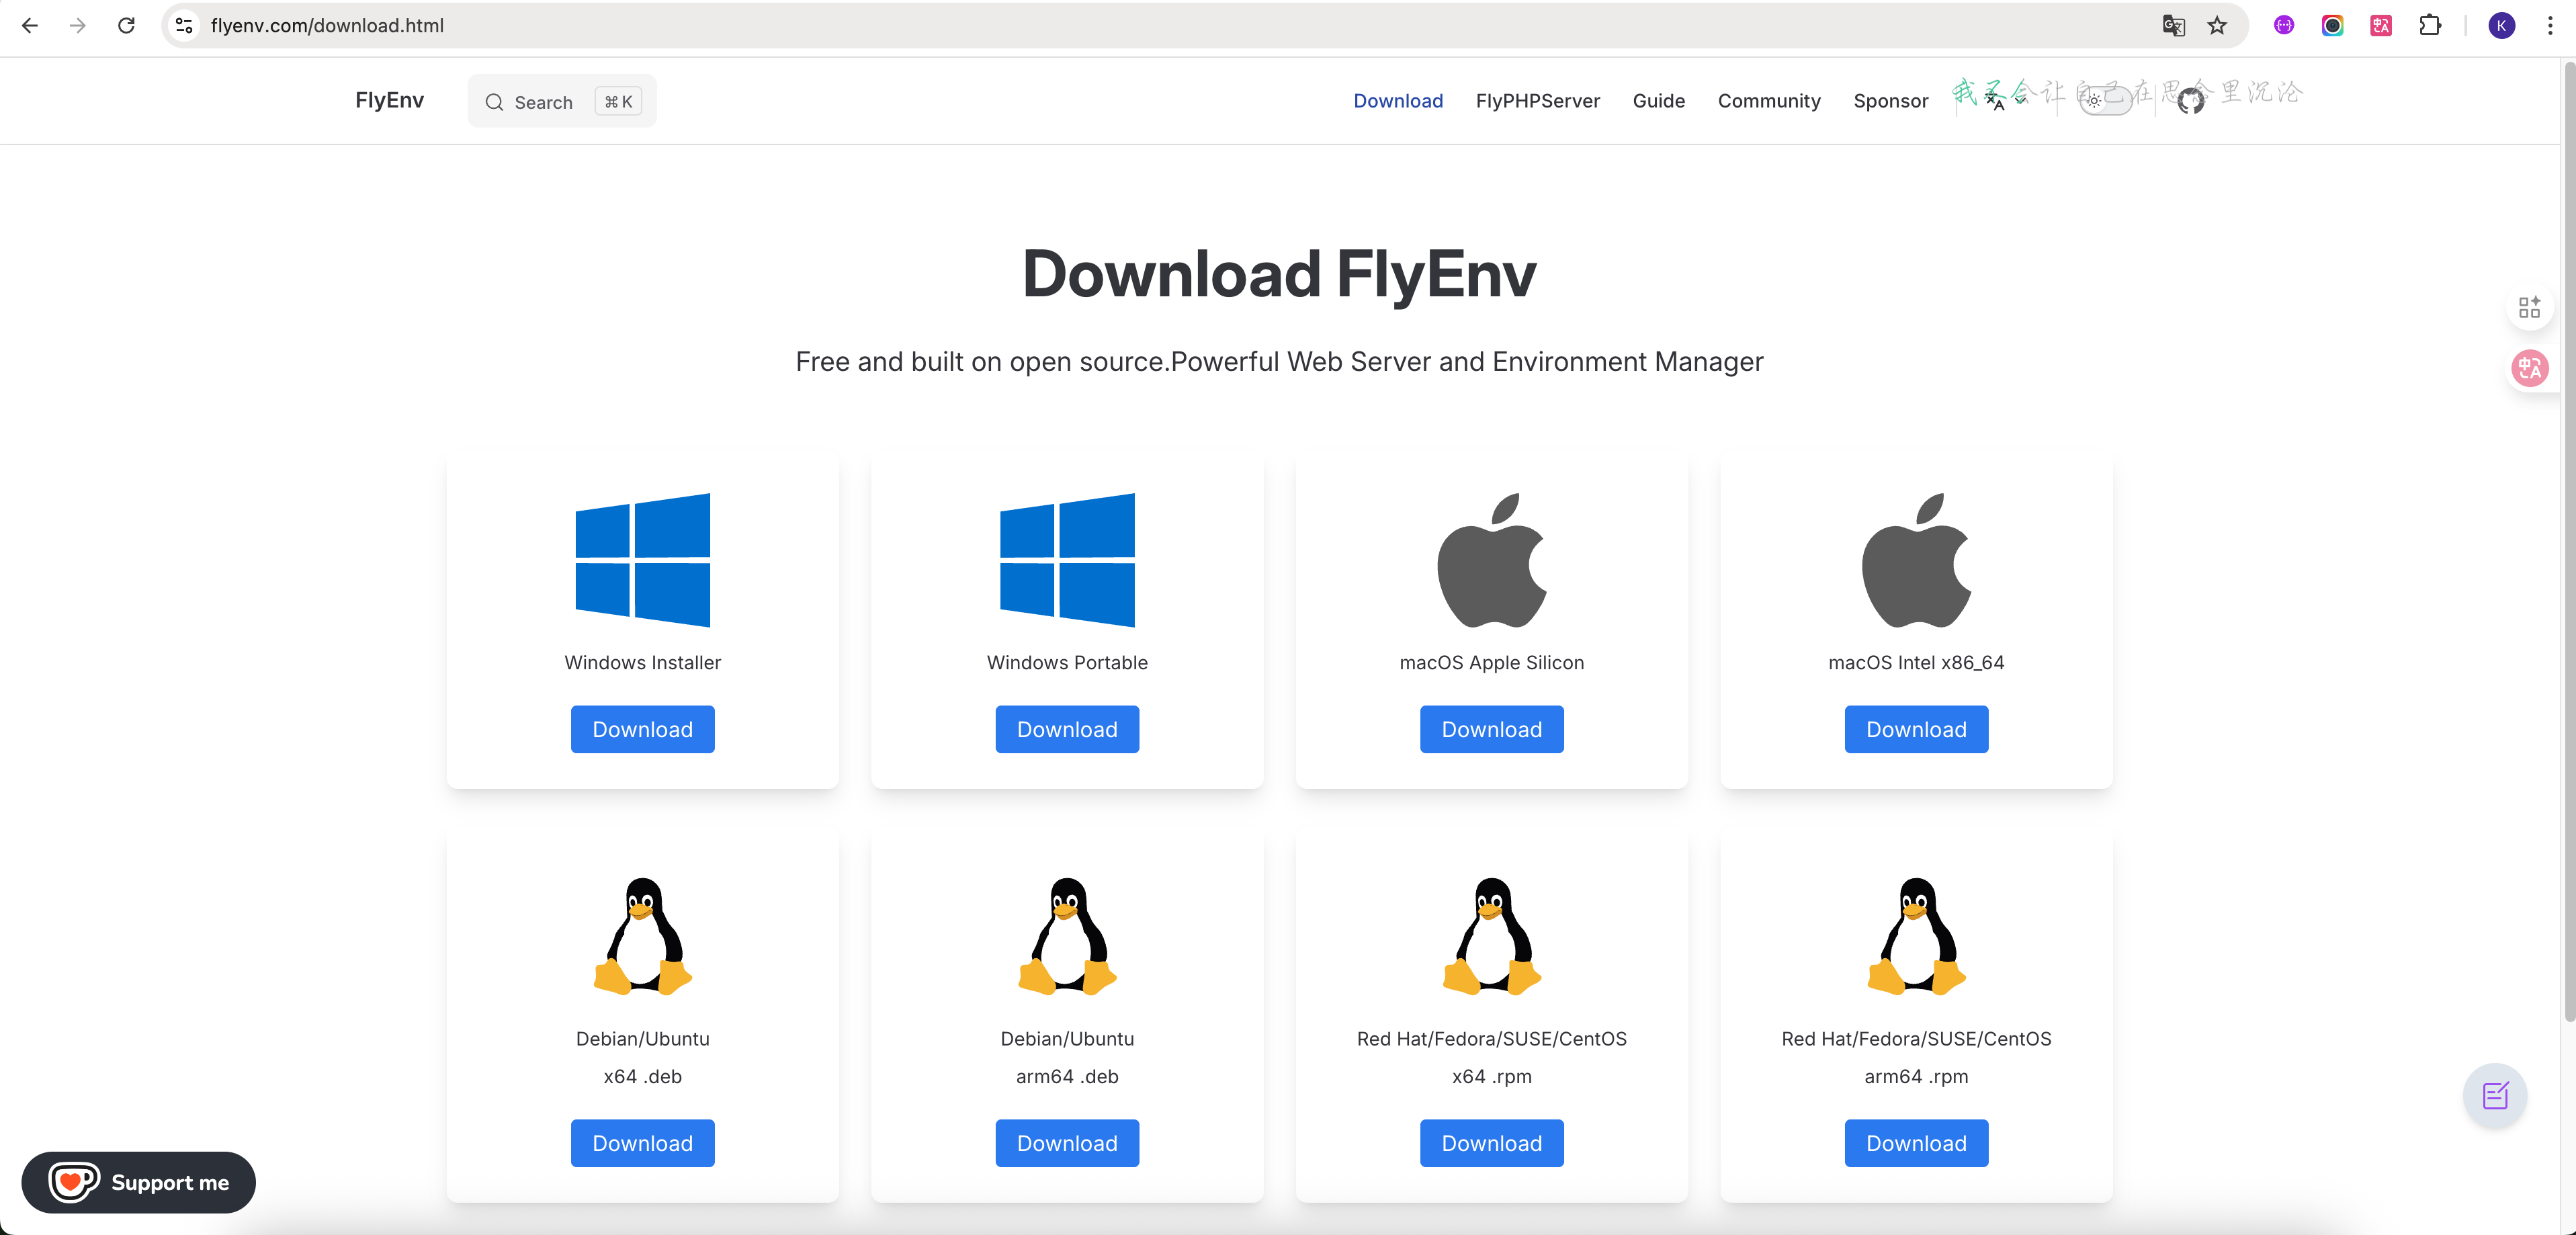2576x1235 pixels.
Task: Click the Support me button
Action: (x=139, y=1182)
